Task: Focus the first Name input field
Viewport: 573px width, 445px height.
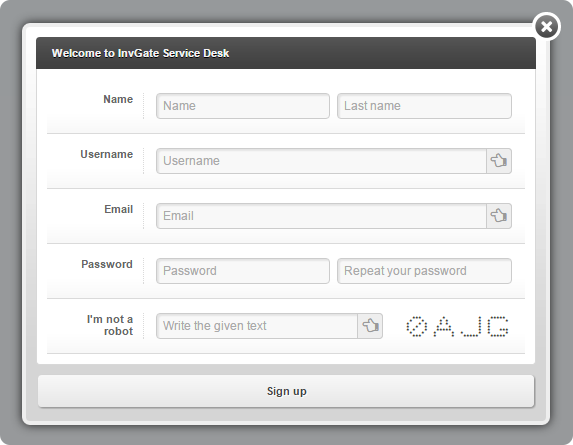Action: coord(243,106)
